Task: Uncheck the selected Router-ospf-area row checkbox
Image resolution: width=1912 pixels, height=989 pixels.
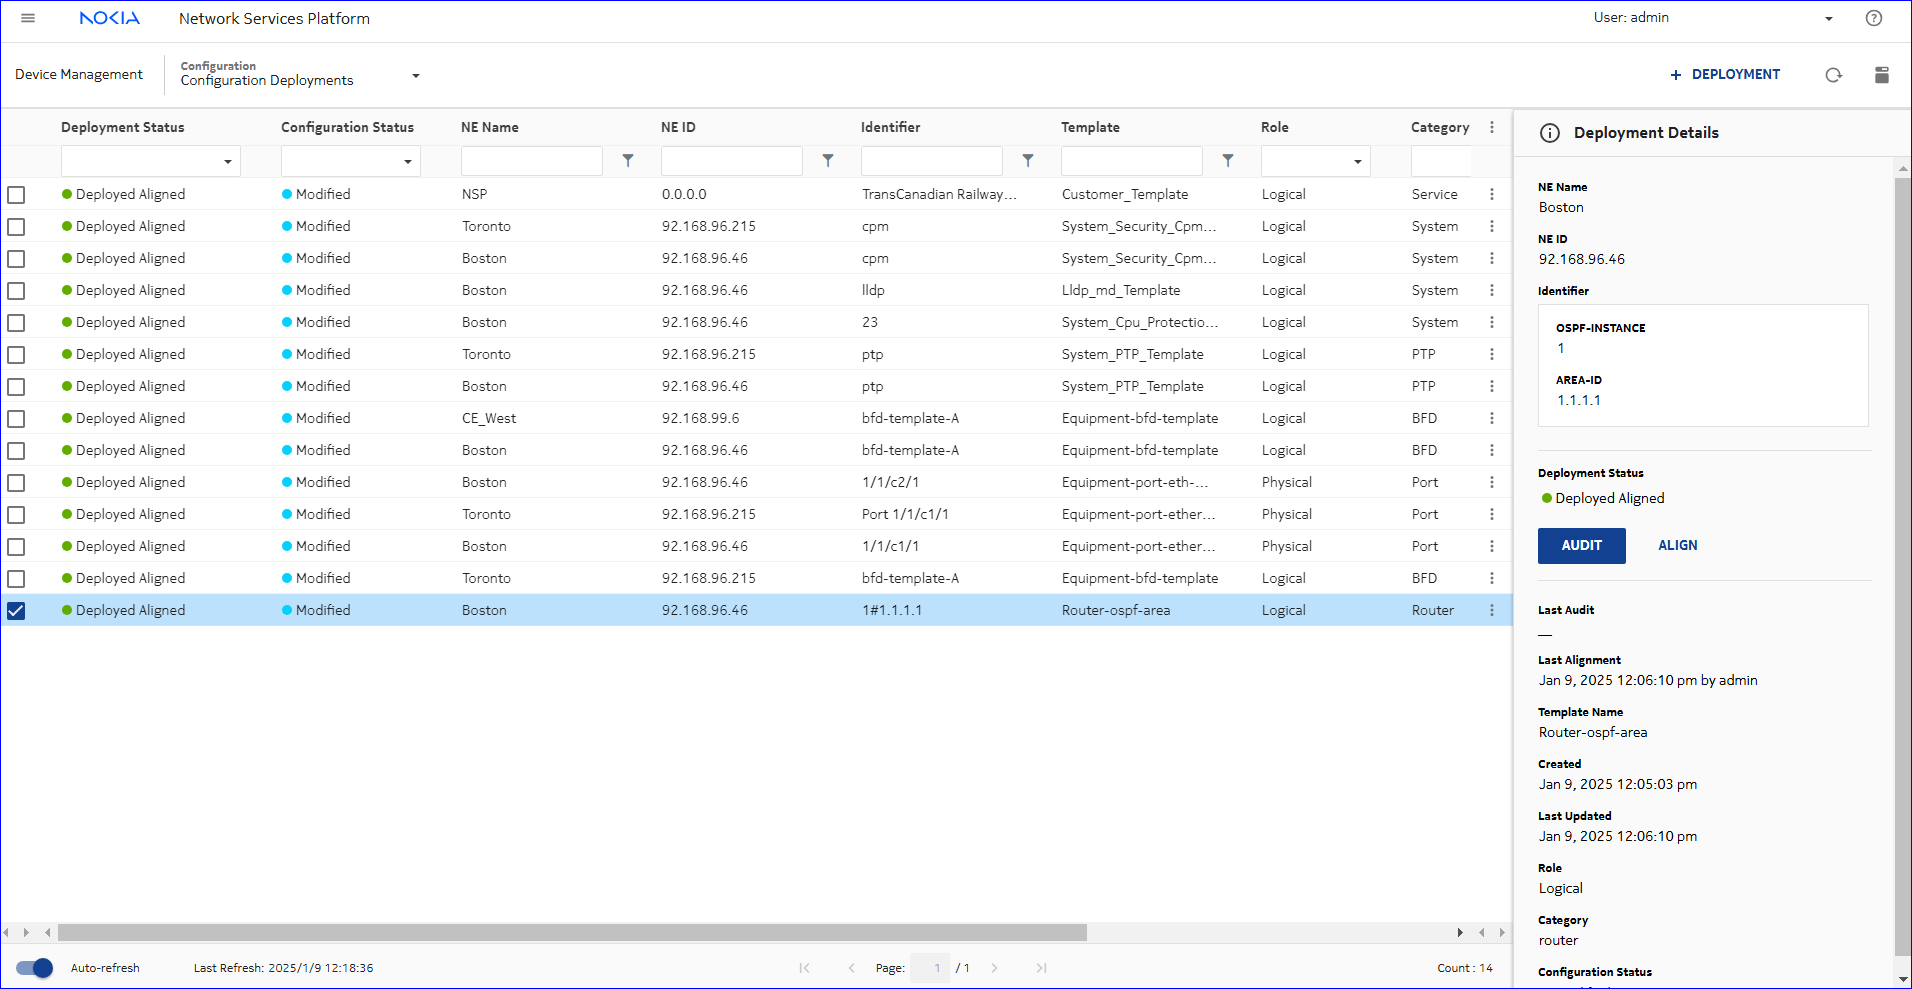Action: [16, 610]
